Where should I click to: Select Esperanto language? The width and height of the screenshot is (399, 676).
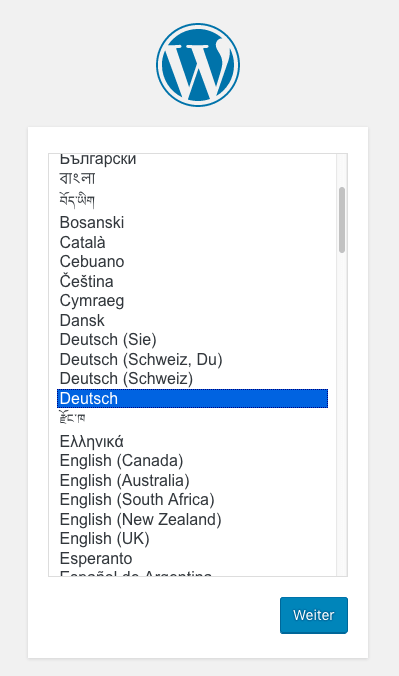(192, 558)
